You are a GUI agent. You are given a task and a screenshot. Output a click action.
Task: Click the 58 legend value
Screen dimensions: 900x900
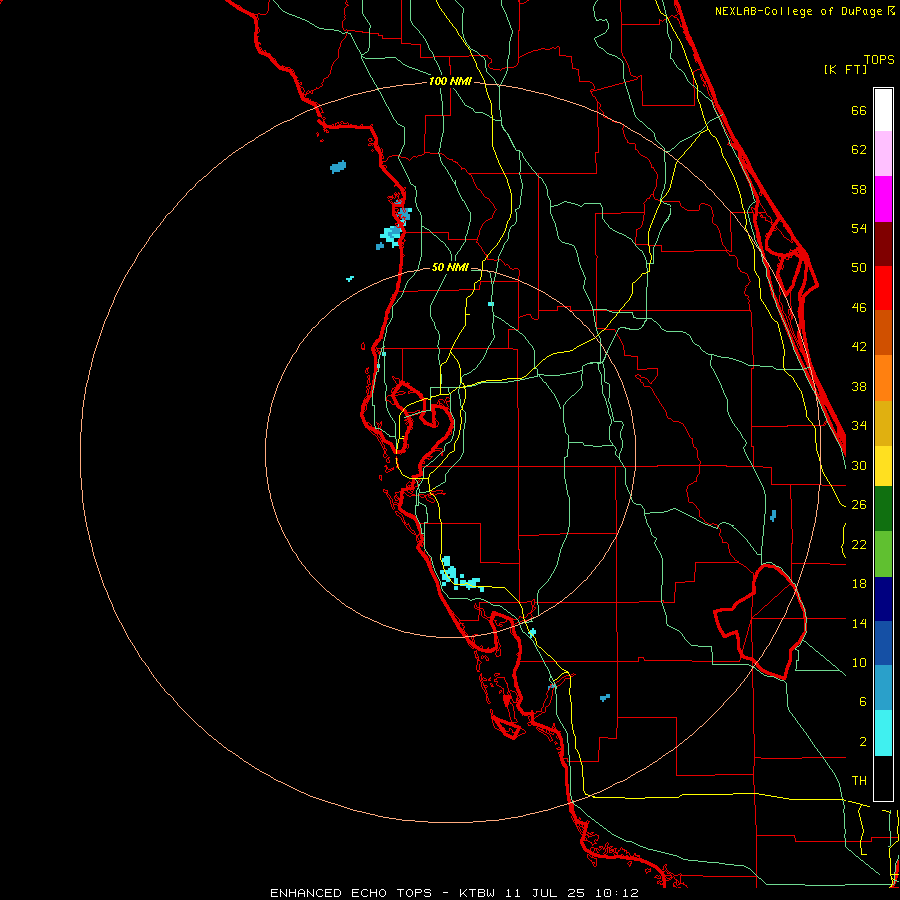click(859, 189)
